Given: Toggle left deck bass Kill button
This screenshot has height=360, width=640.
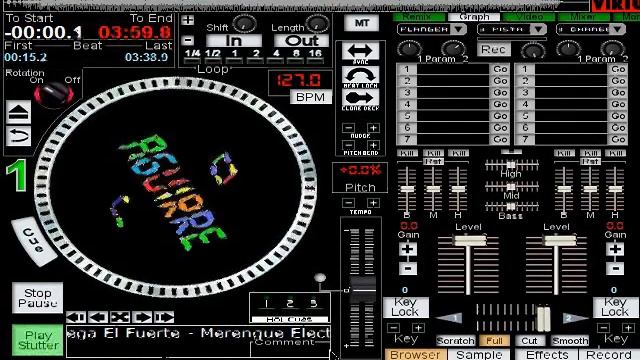Looking at the screenshot, I should [407, 153].
